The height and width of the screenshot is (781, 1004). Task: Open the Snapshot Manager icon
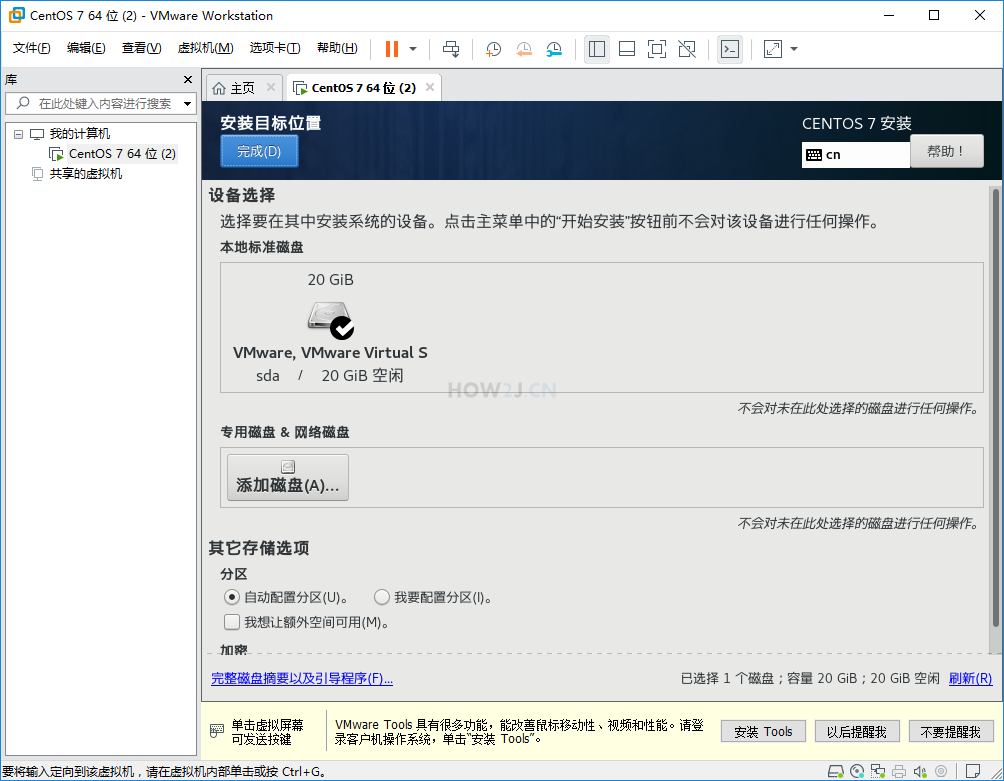(554, 48)
